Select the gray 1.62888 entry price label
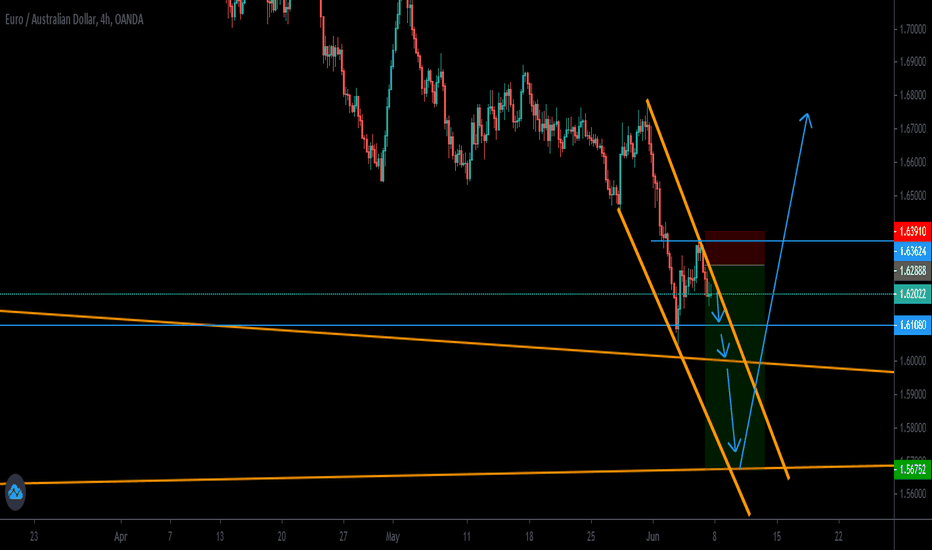The height and width of the screenshot is (550, 932). pyautogui.click(x=912, y=271)
